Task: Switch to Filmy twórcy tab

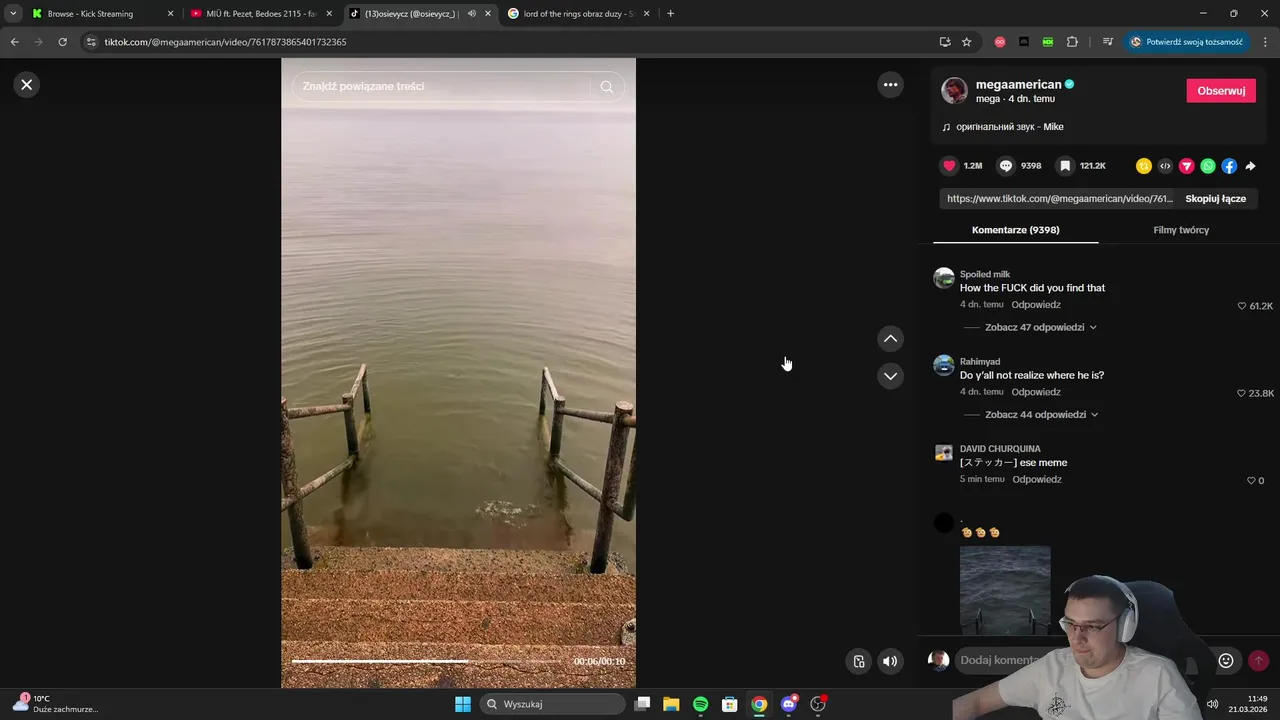Action: click(x=1181, y=230)
